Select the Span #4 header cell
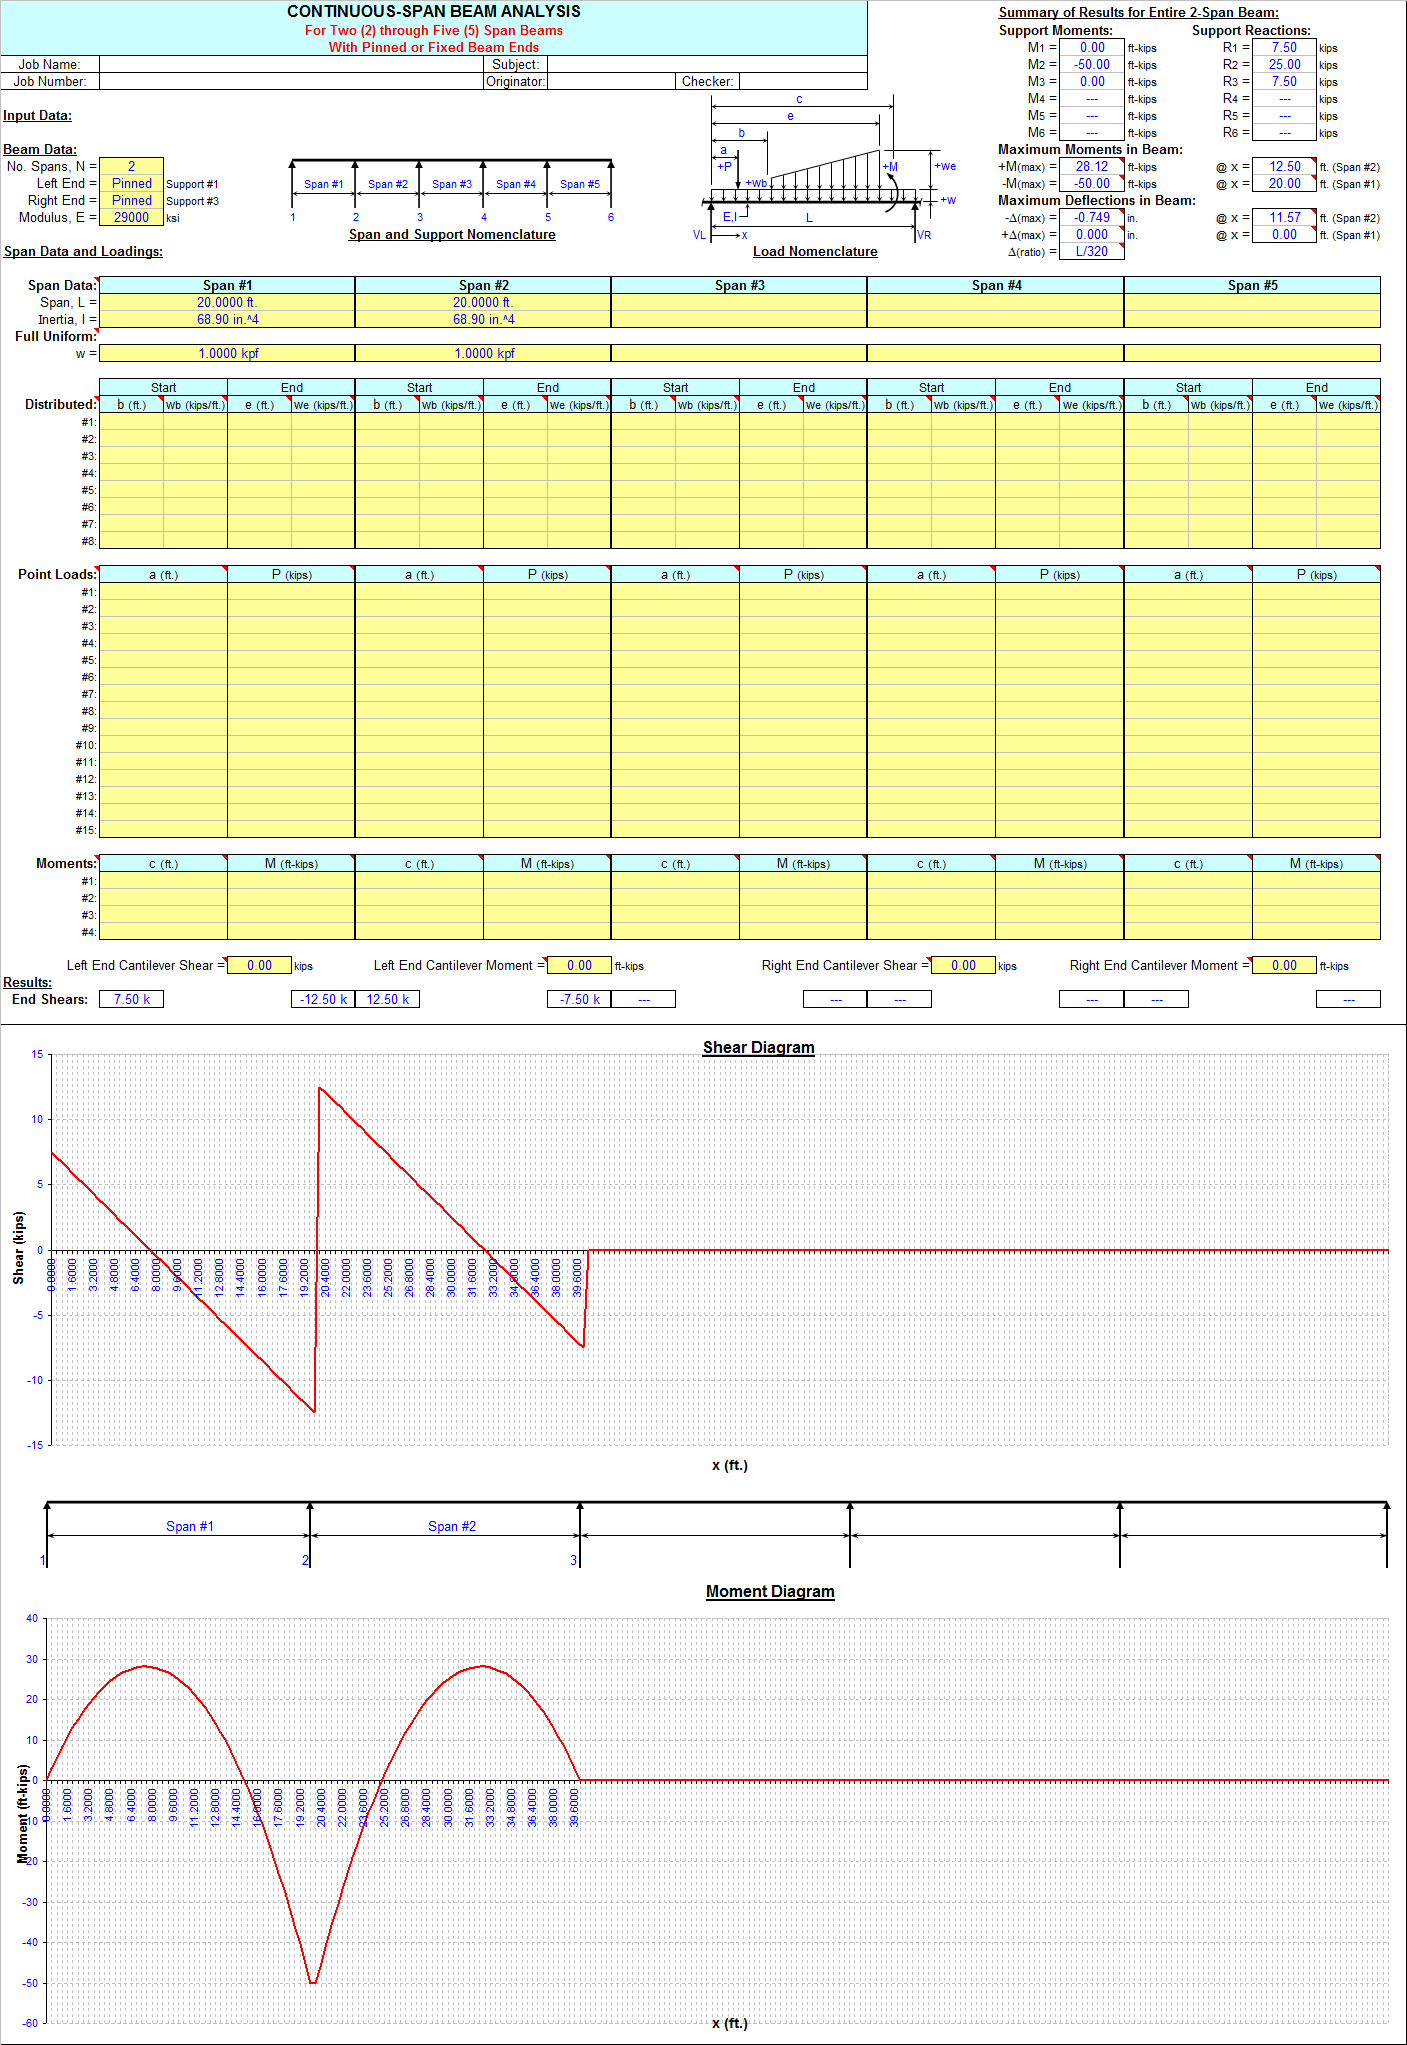 pos(996,285)
